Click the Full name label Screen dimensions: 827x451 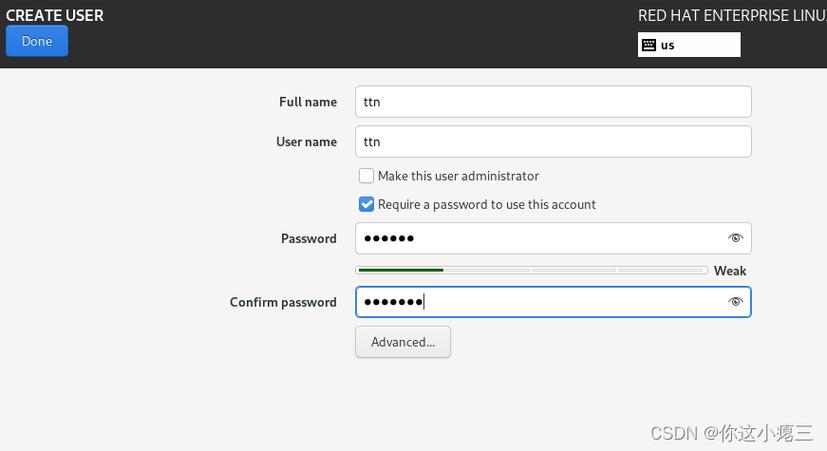(308, 102)
